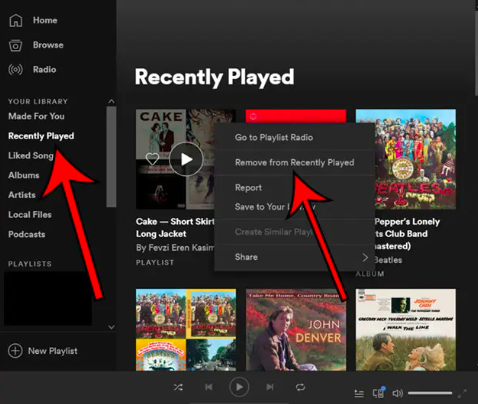Image resolution: width=478 pixels, height=404 pixels.
Task: Open Liked Songs in library
Action: (31, 156)
